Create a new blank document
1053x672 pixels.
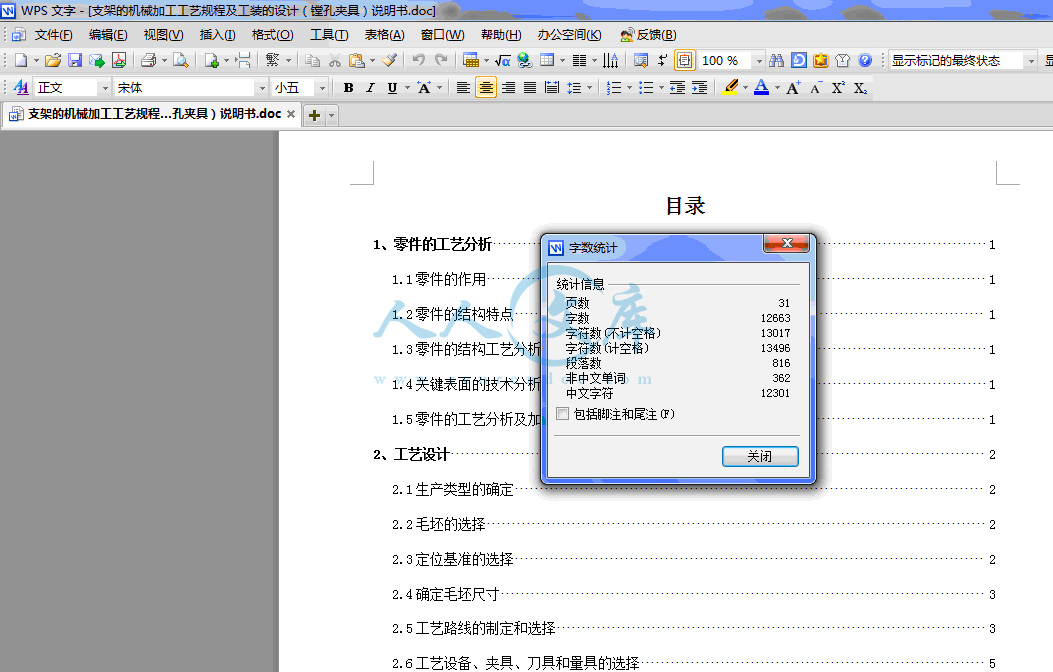[x=21, y=60]
